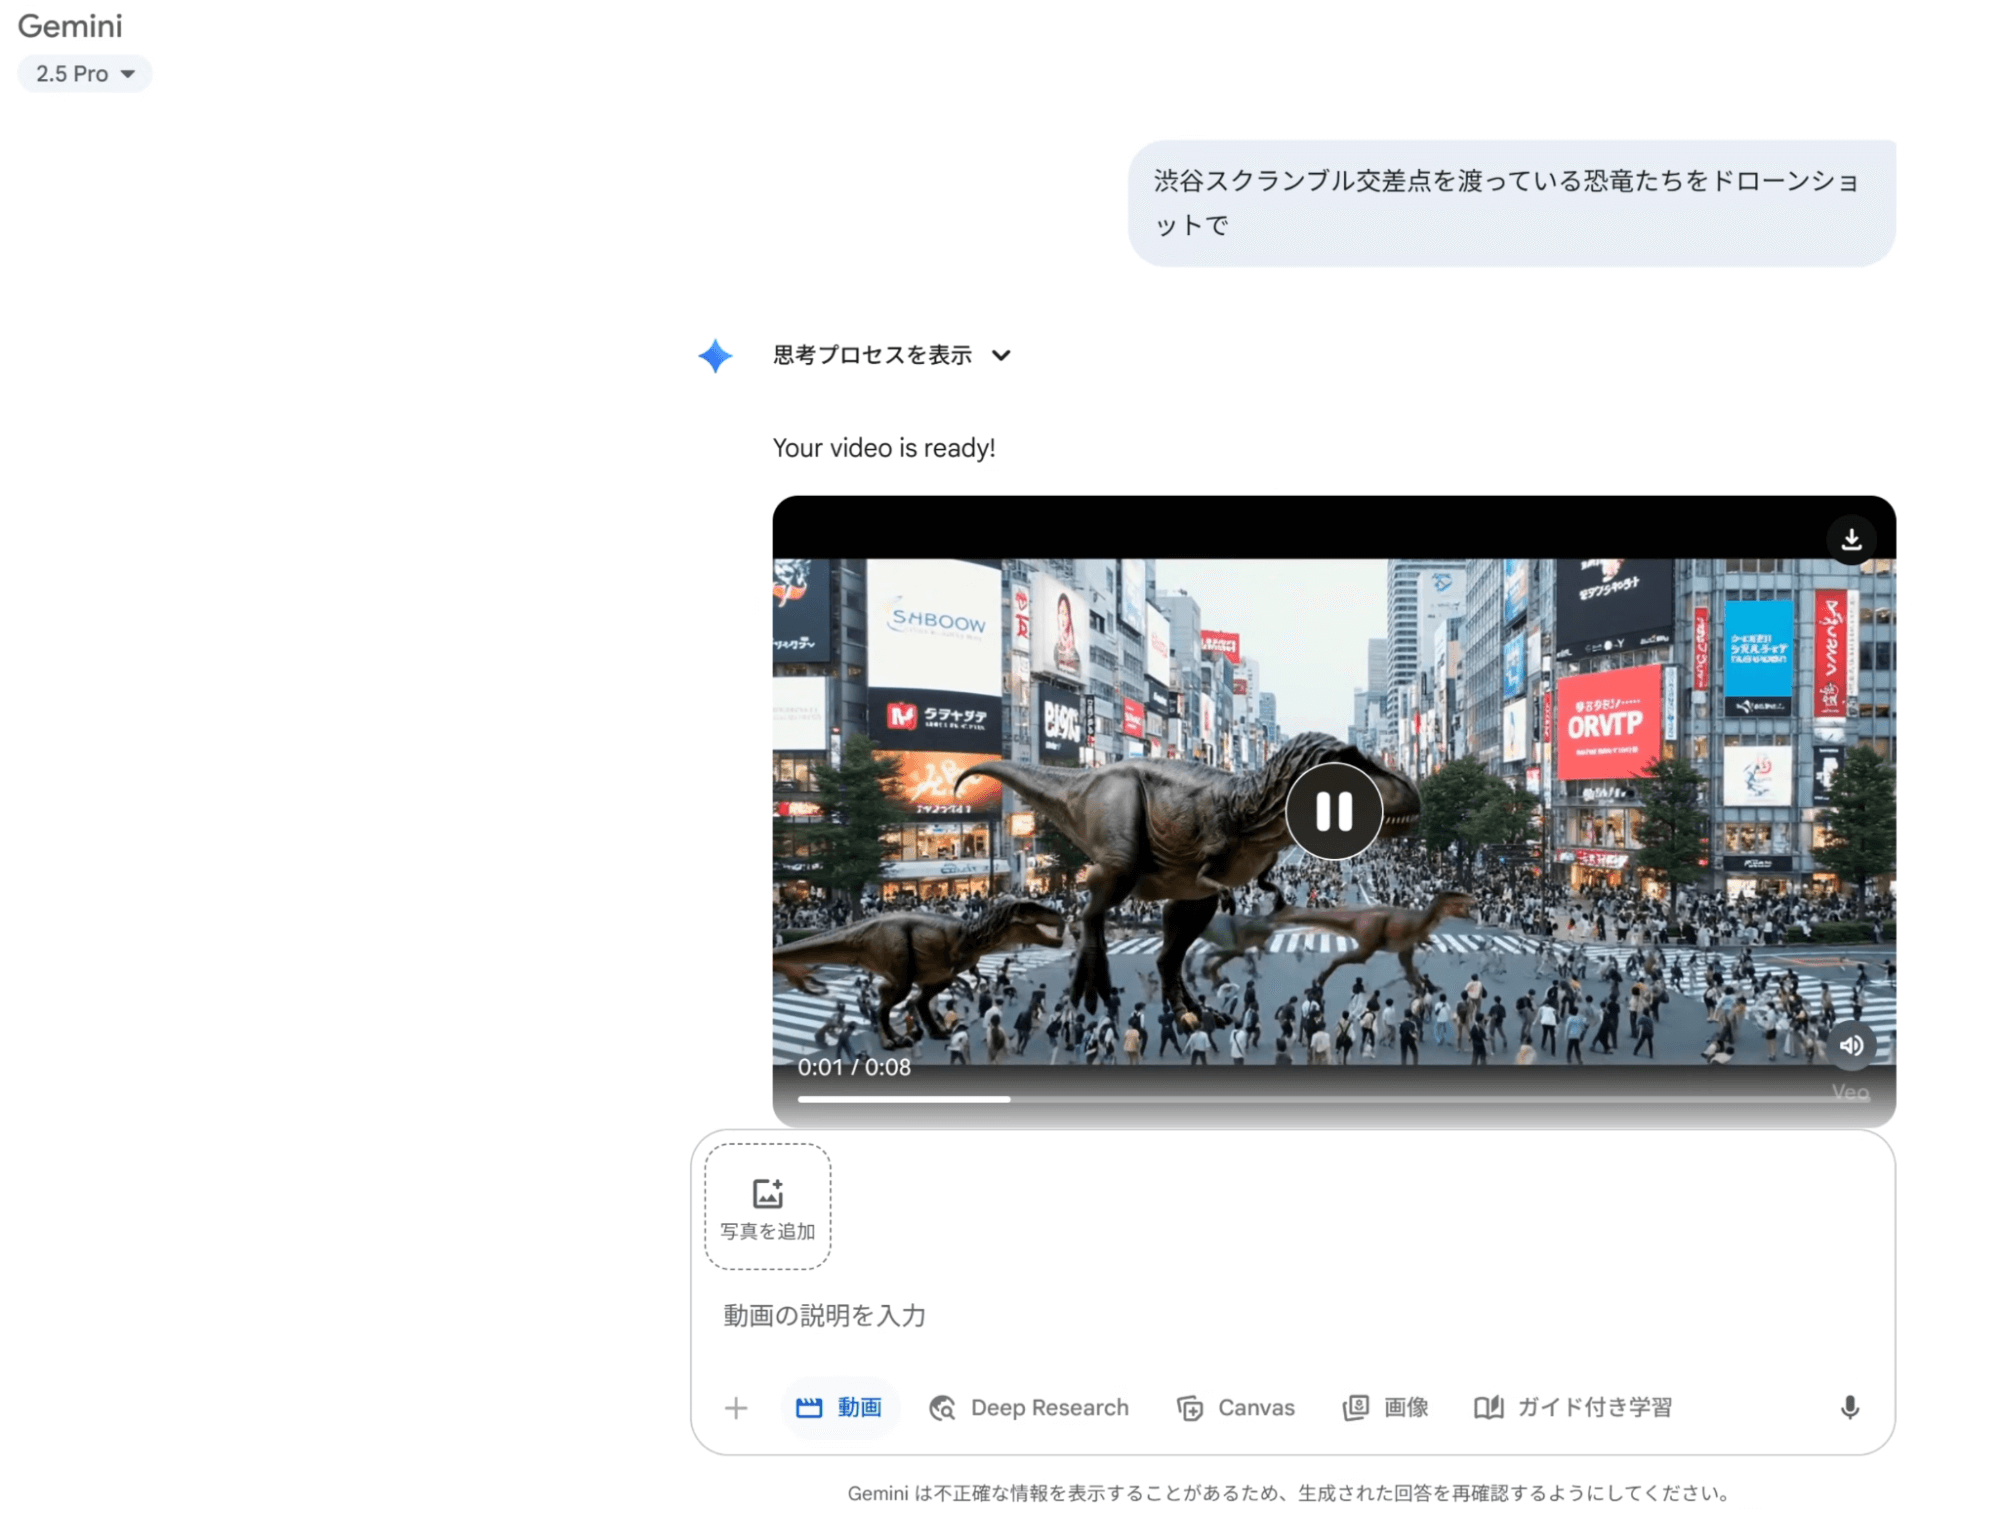This screenshot has height=1514, width=1999.
Task: Click the Gemini sparkle icon
Action: point(715,356)
